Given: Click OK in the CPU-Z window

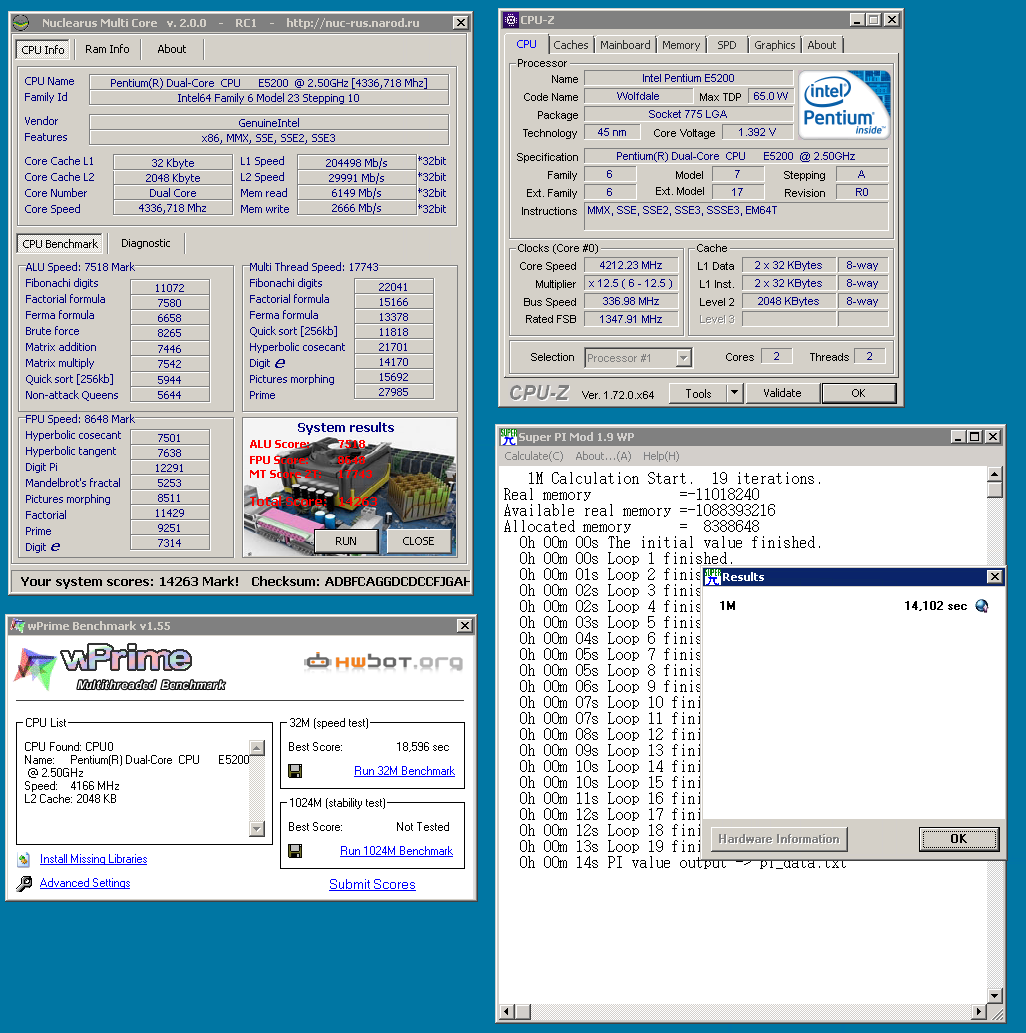Looking at the screenshot, I should coord(858,393).
